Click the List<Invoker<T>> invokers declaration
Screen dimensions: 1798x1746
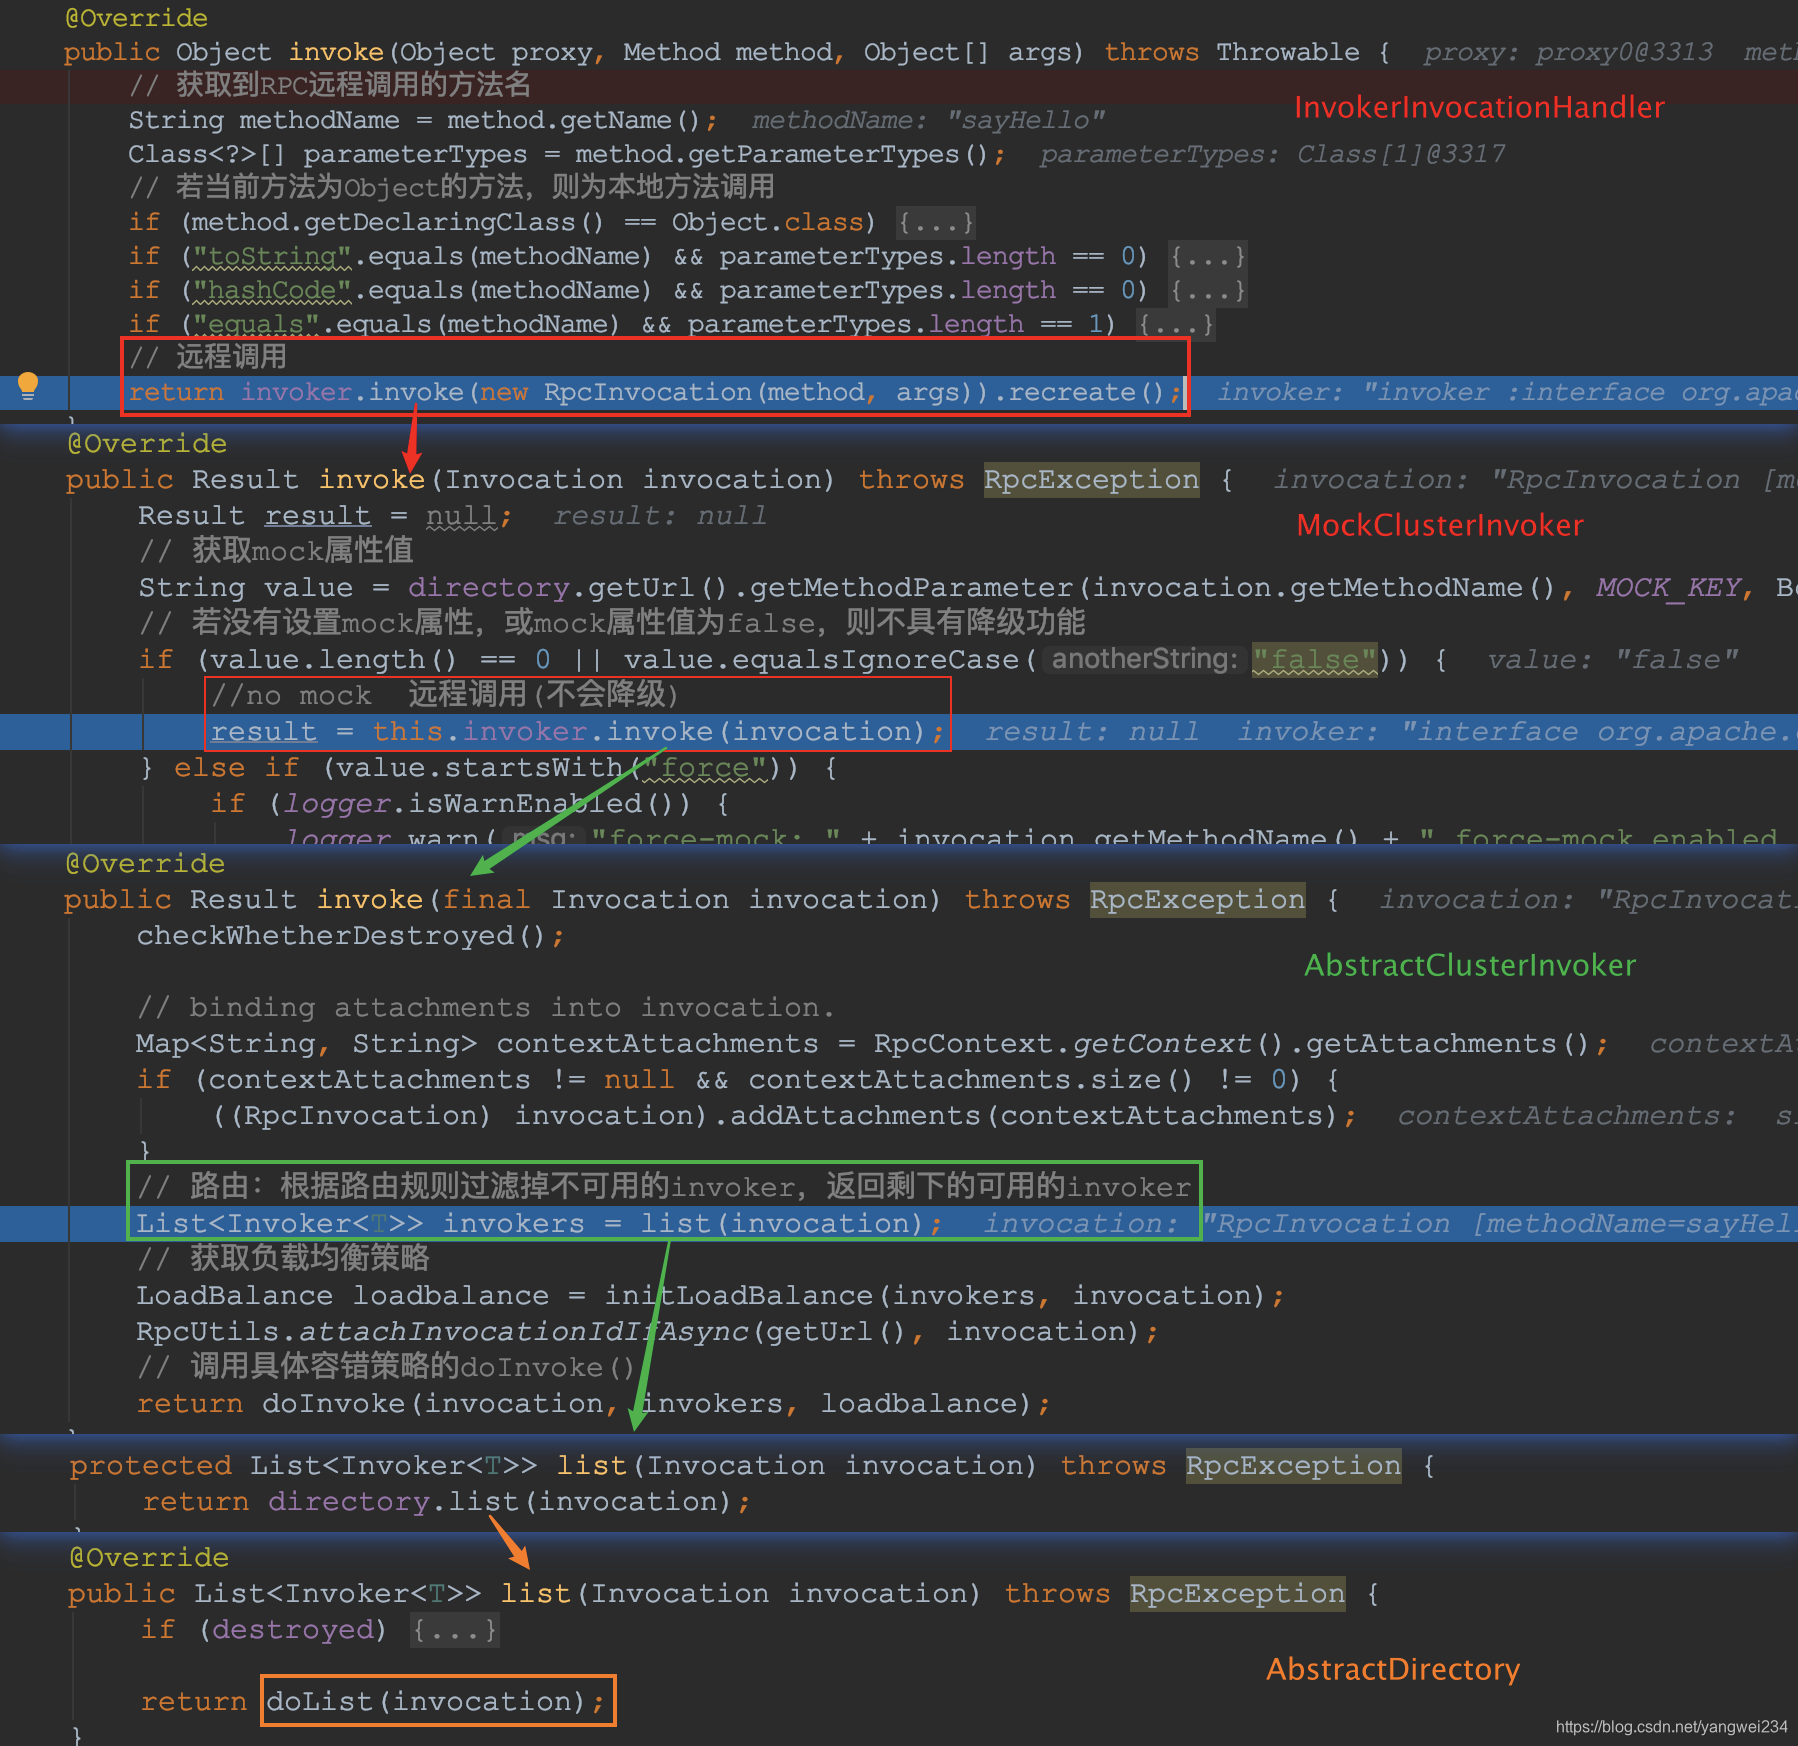click(360, 1224)
